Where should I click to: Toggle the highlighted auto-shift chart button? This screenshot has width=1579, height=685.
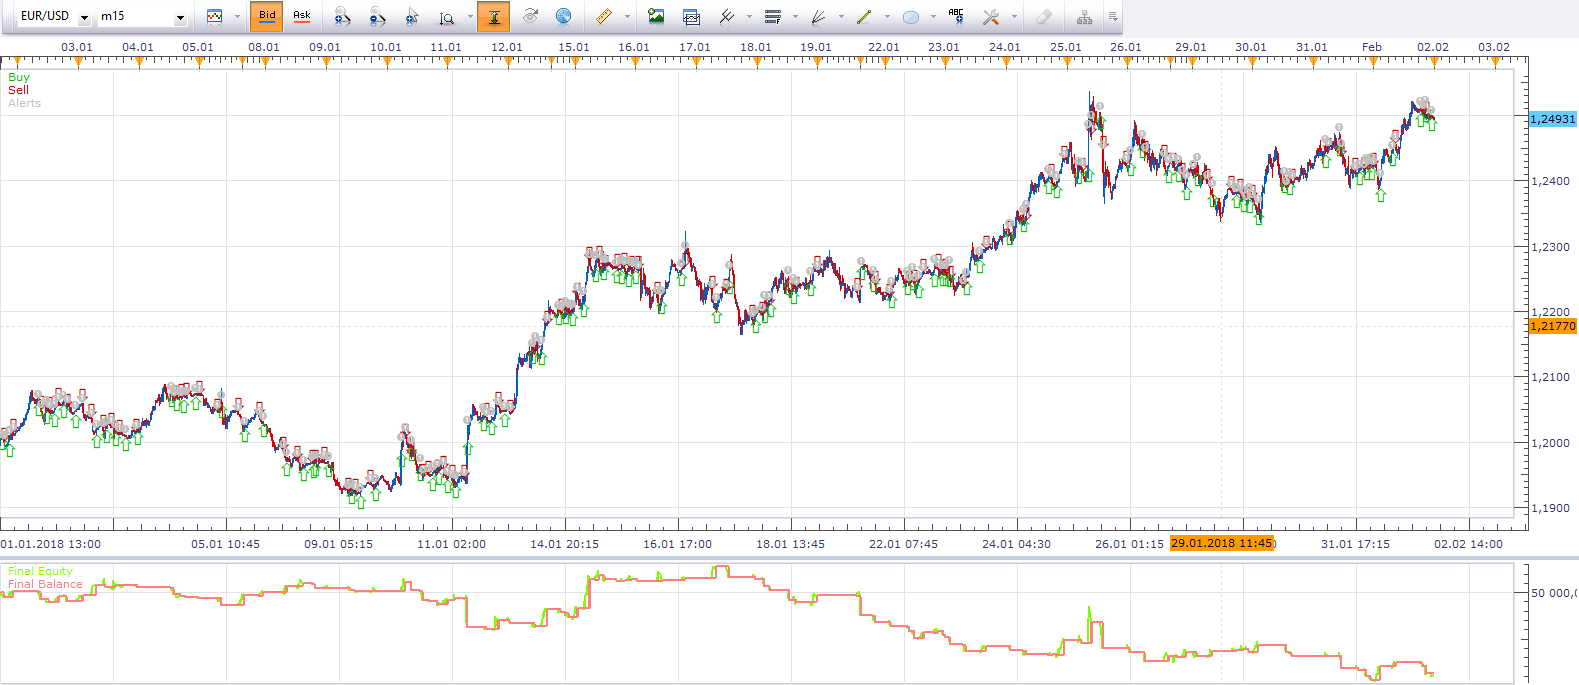tap(493, 16)
